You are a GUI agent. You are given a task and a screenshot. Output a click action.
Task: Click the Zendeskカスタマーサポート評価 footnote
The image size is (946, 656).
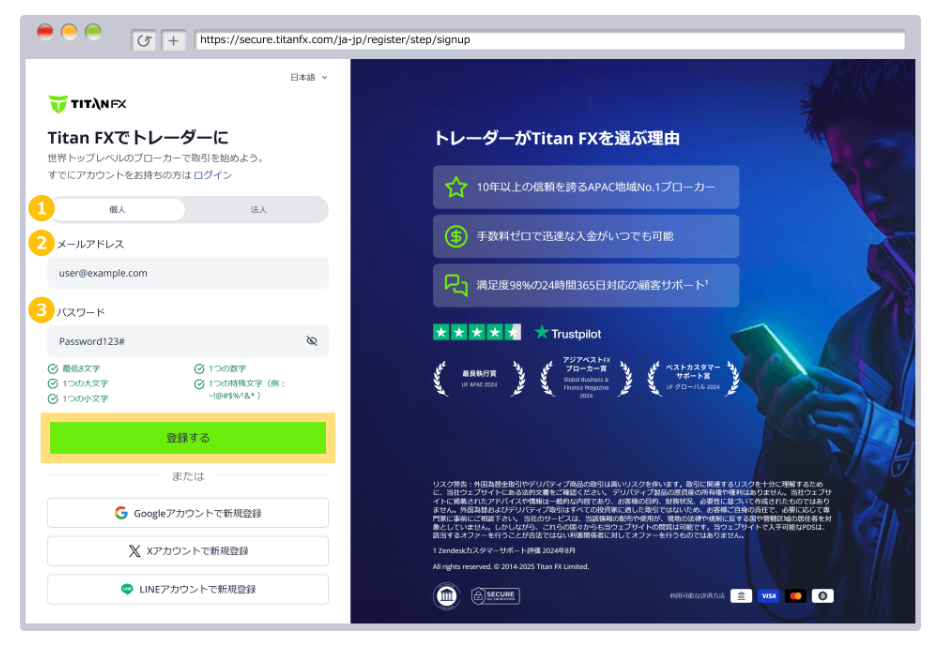point(504,550)
